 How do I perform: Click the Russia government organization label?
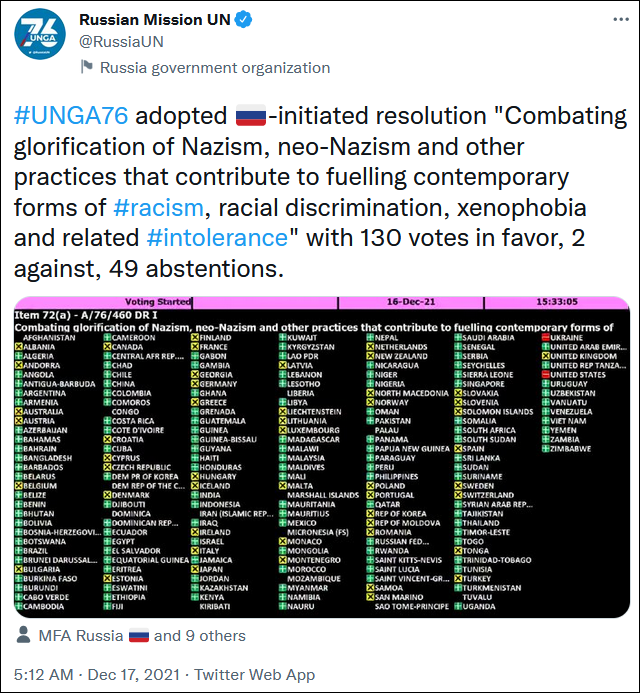(215, 68)
